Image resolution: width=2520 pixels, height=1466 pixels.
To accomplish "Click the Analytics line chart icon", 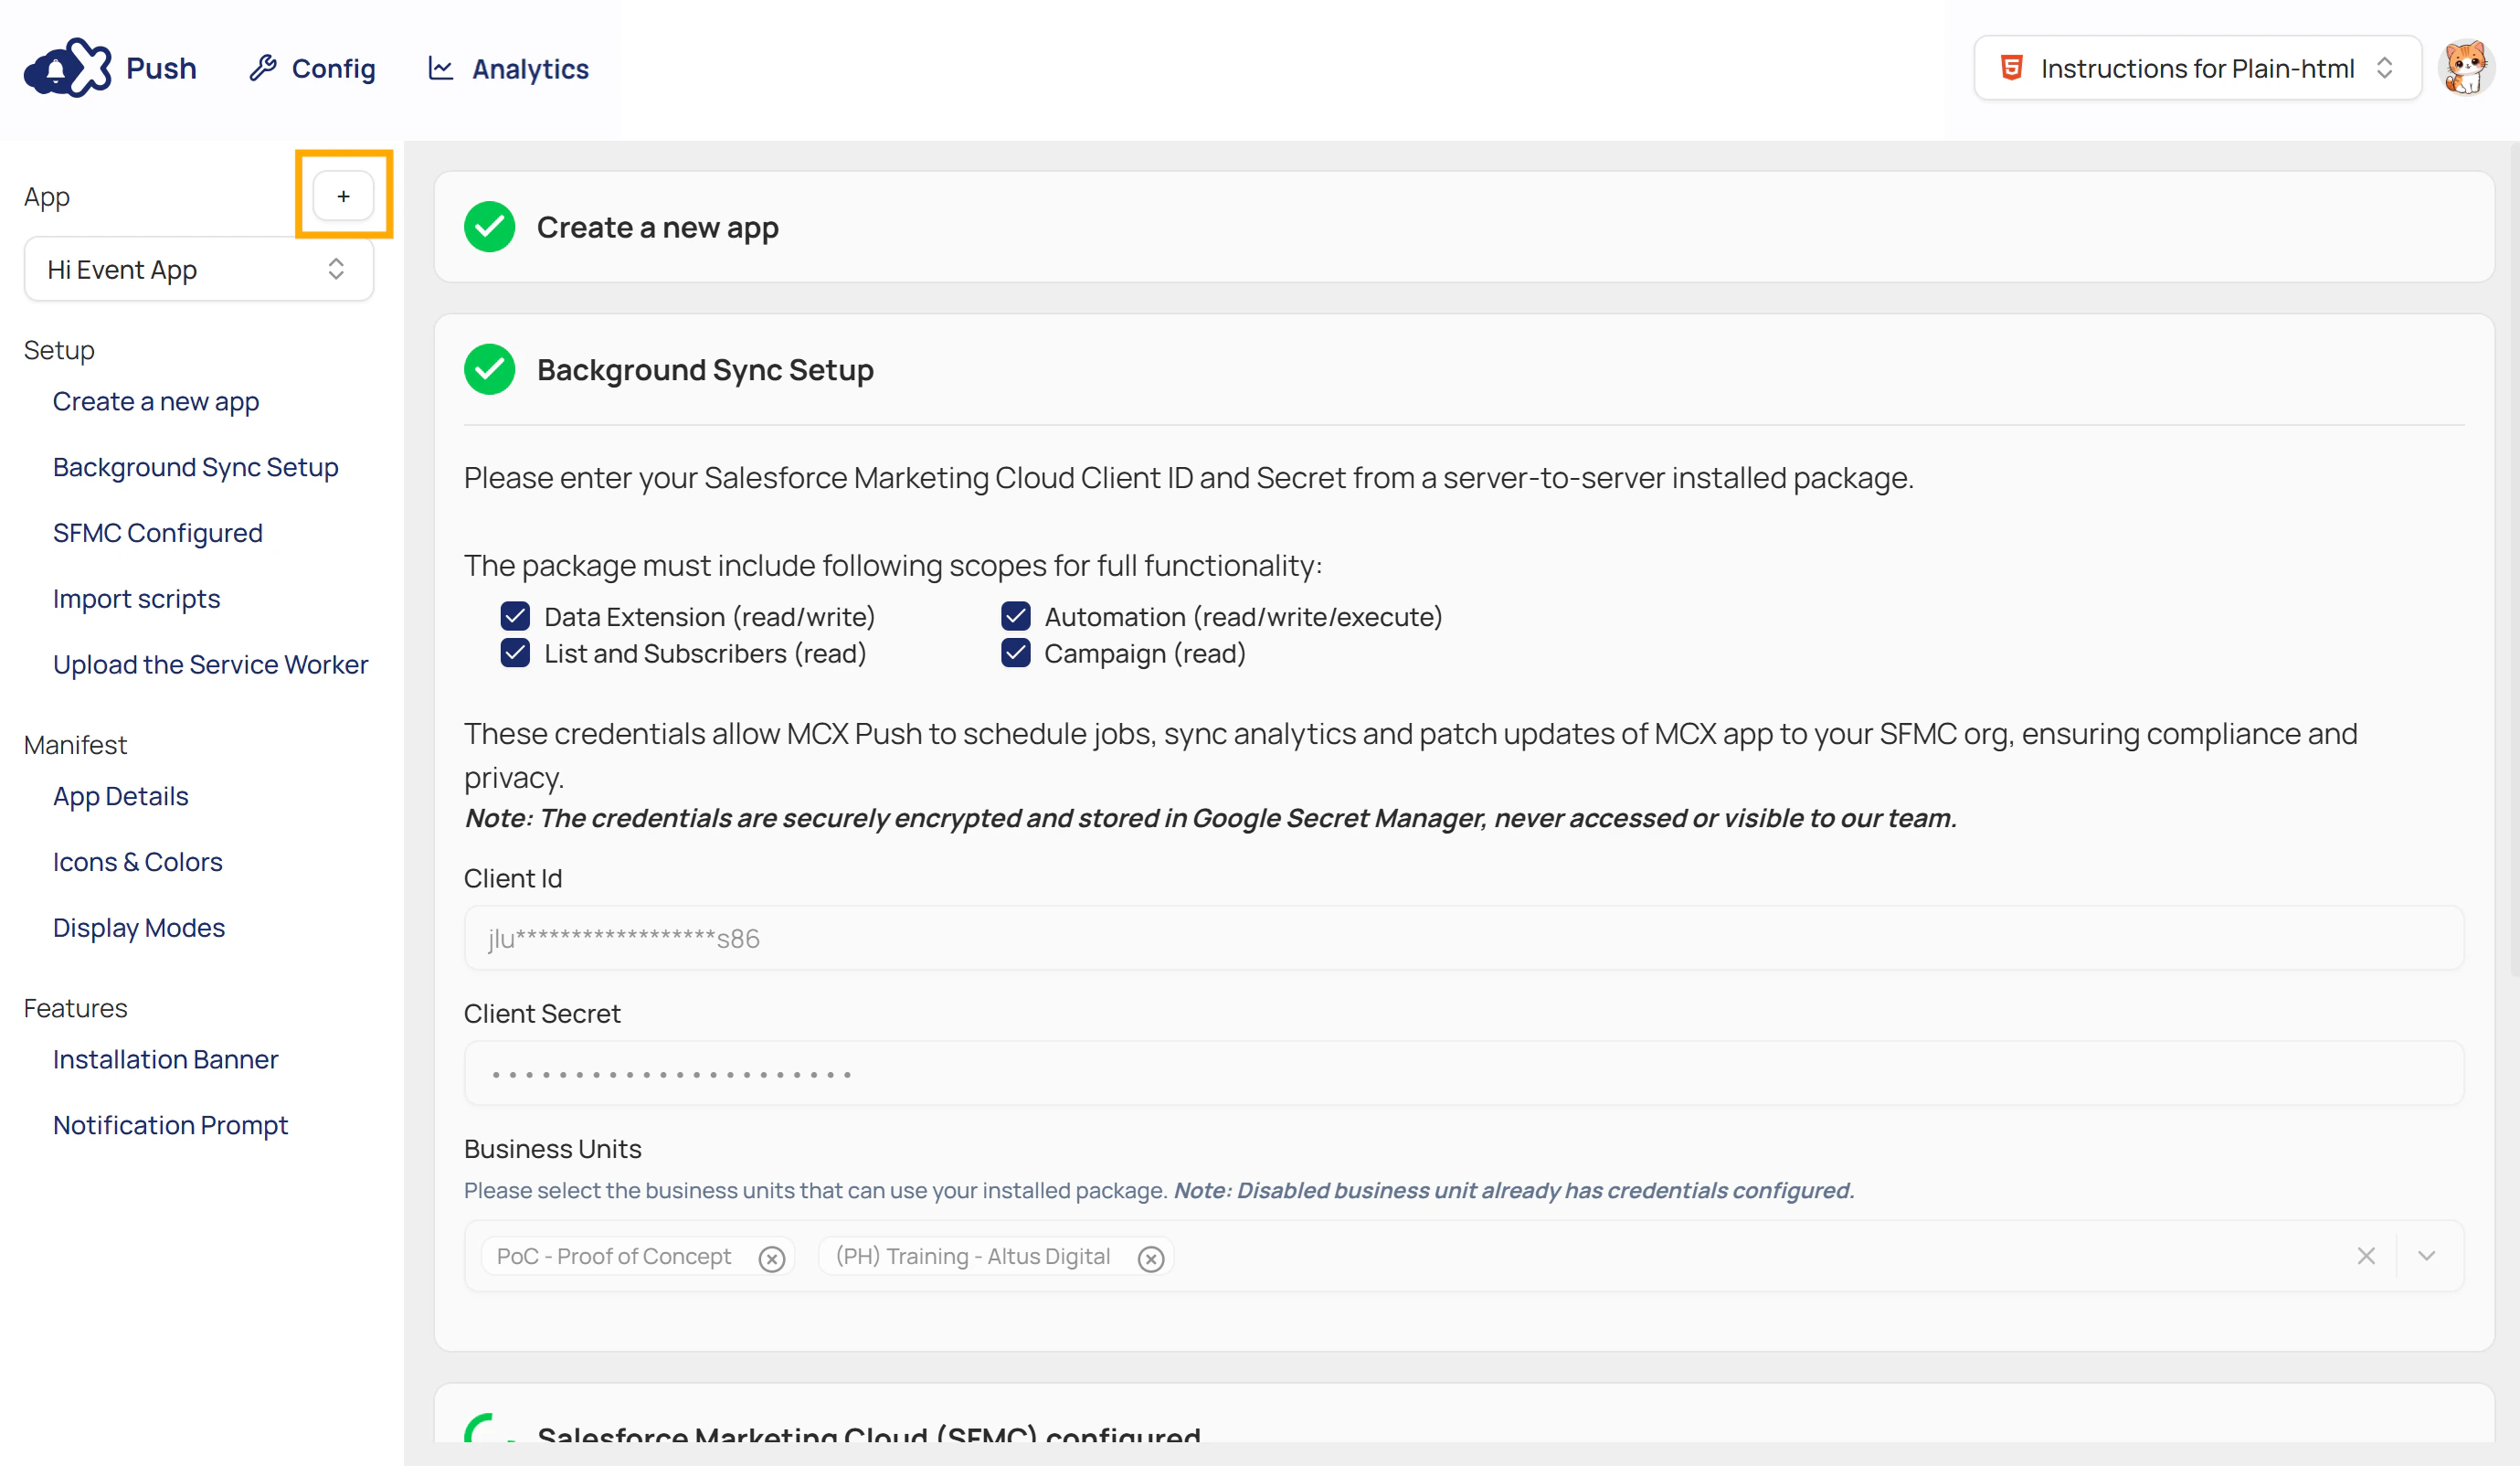I will [440, 68].
